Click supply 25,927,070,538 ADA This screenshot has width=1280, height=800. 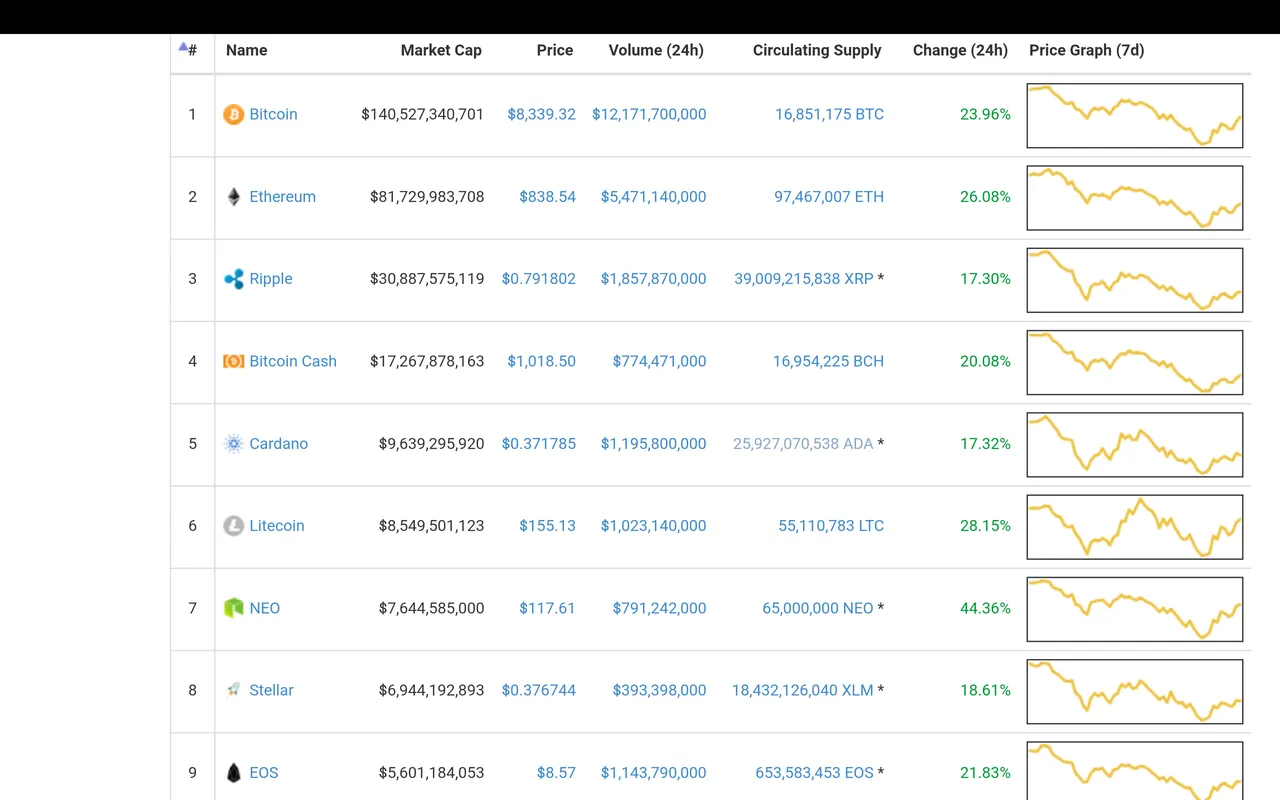coord(803,444)
